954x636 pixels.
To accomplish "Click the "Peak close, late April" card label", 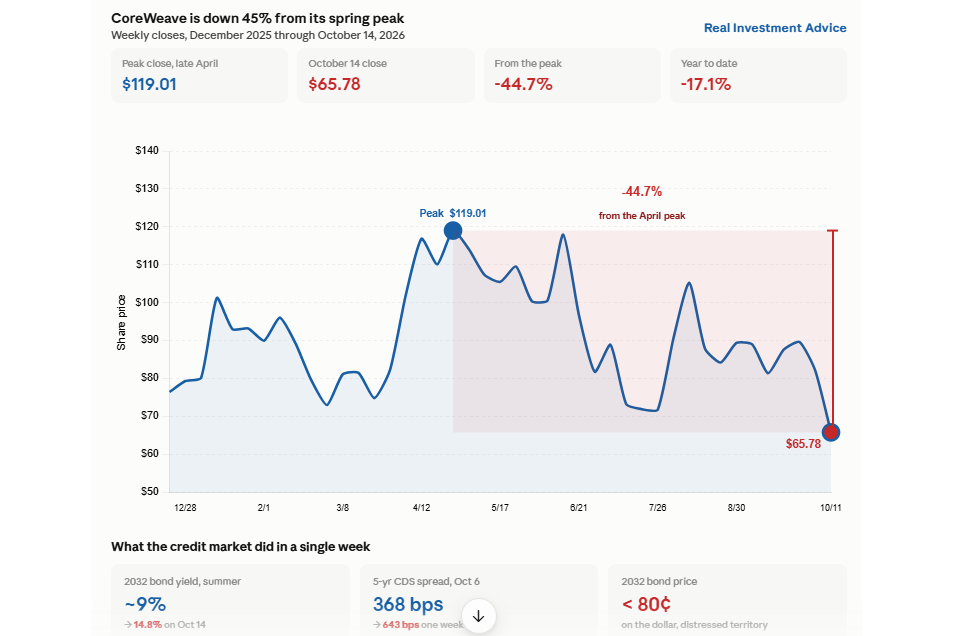I will point(170,63).
